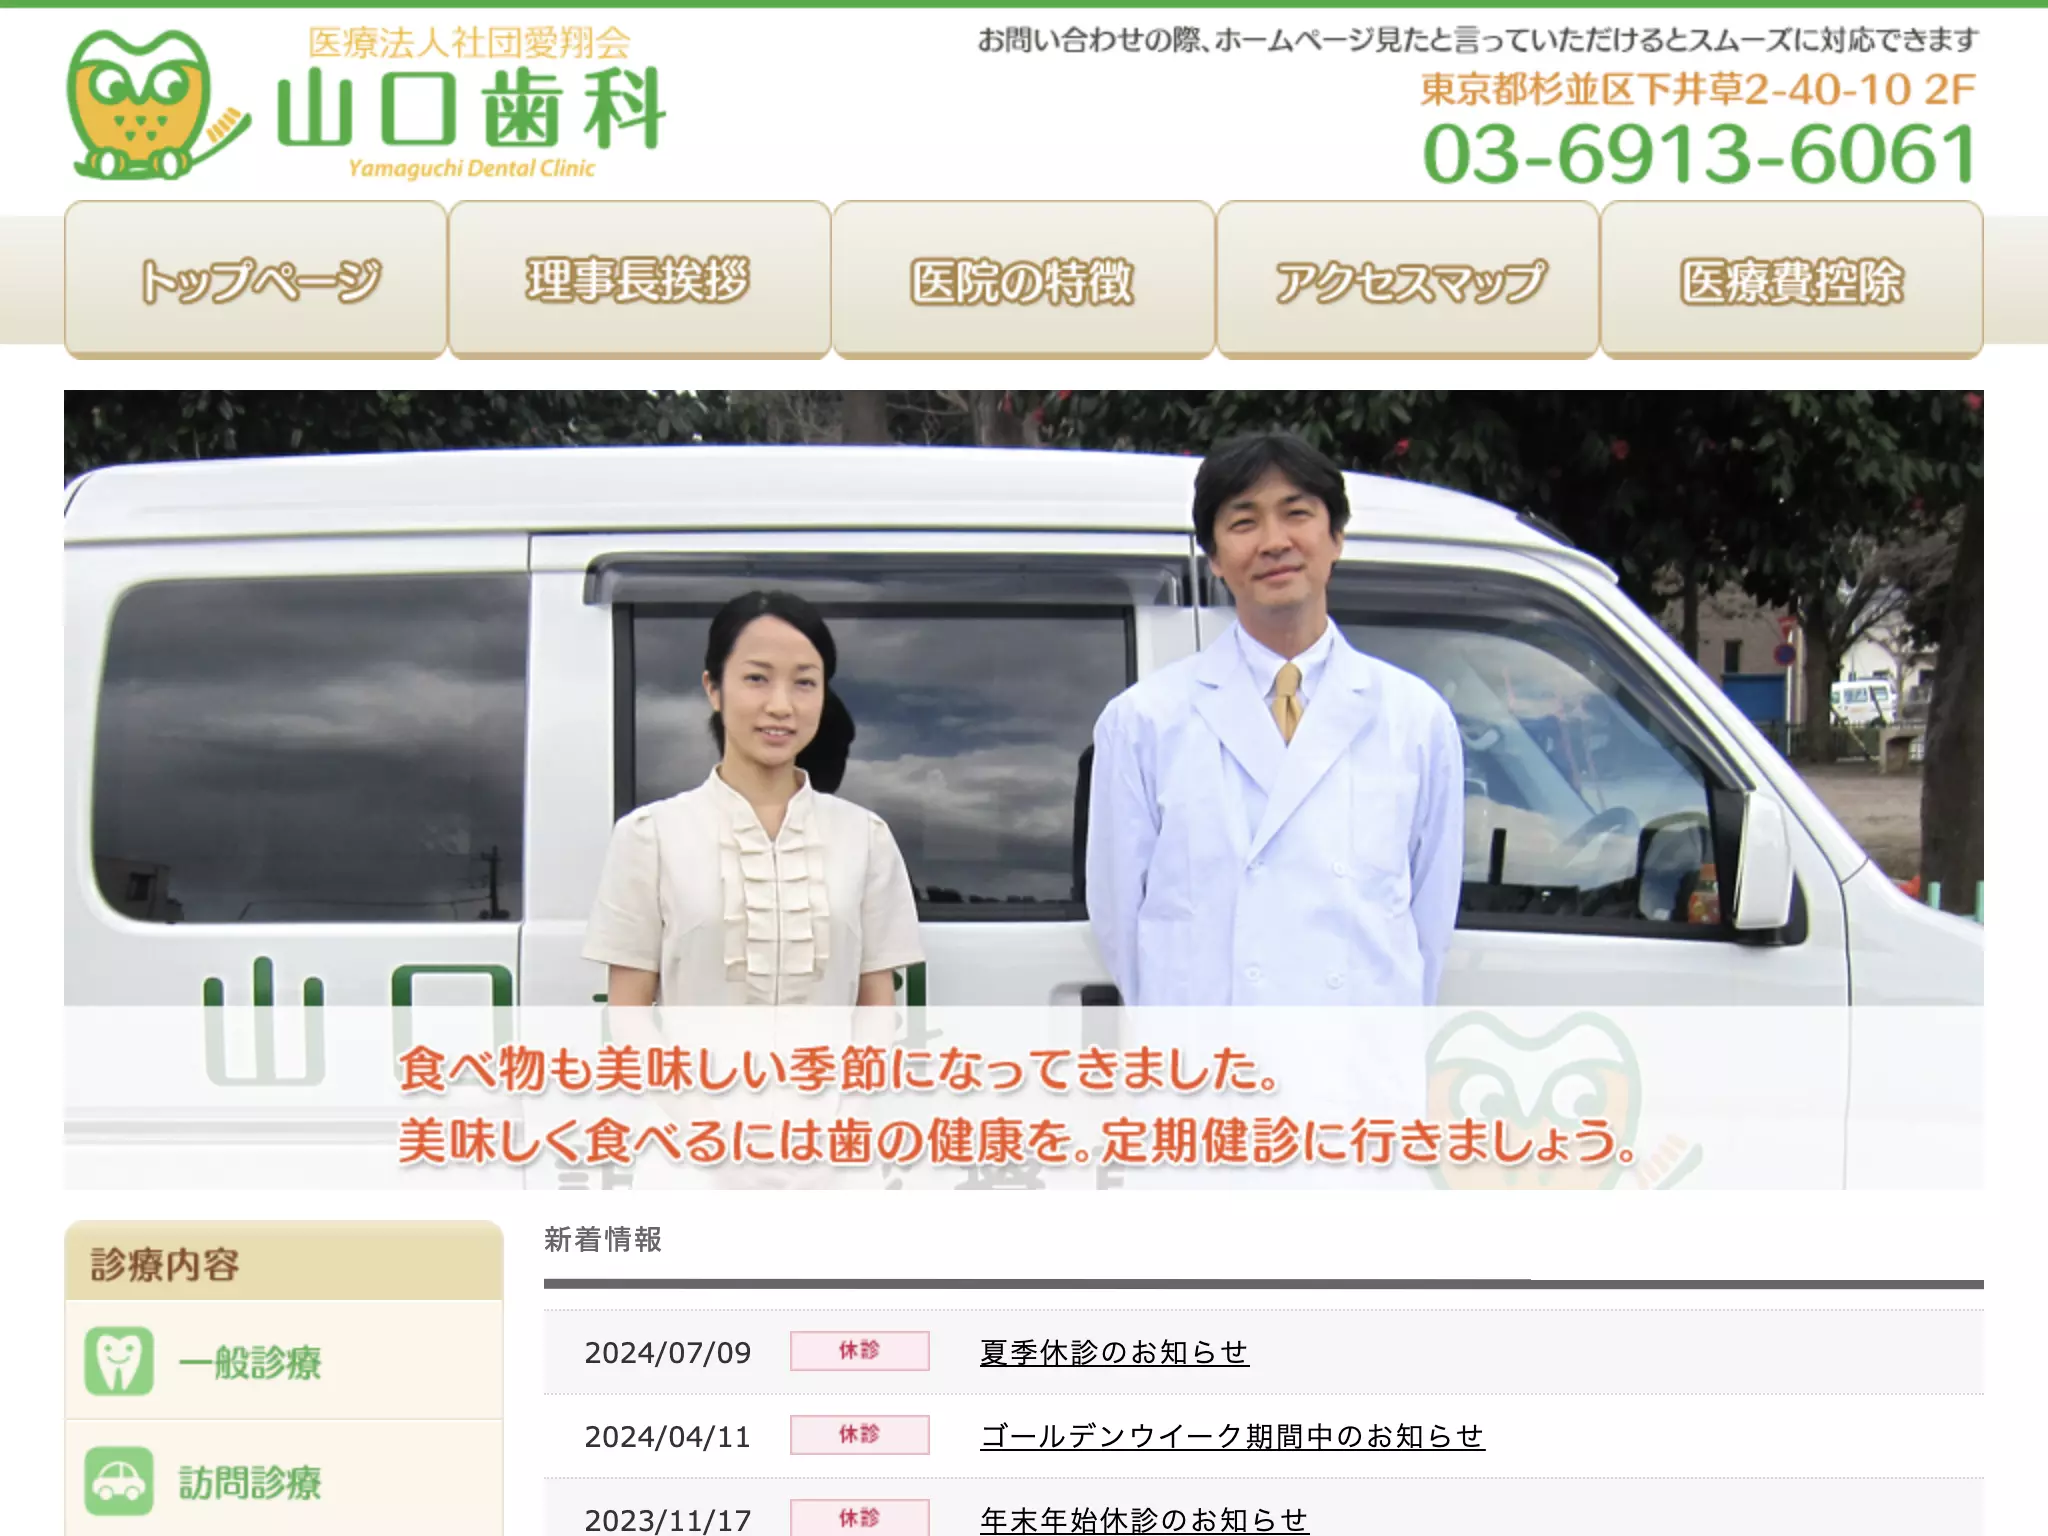
Task: Click the 休診 tag next to 2024/04/11
Action: tap(860, 1435)
